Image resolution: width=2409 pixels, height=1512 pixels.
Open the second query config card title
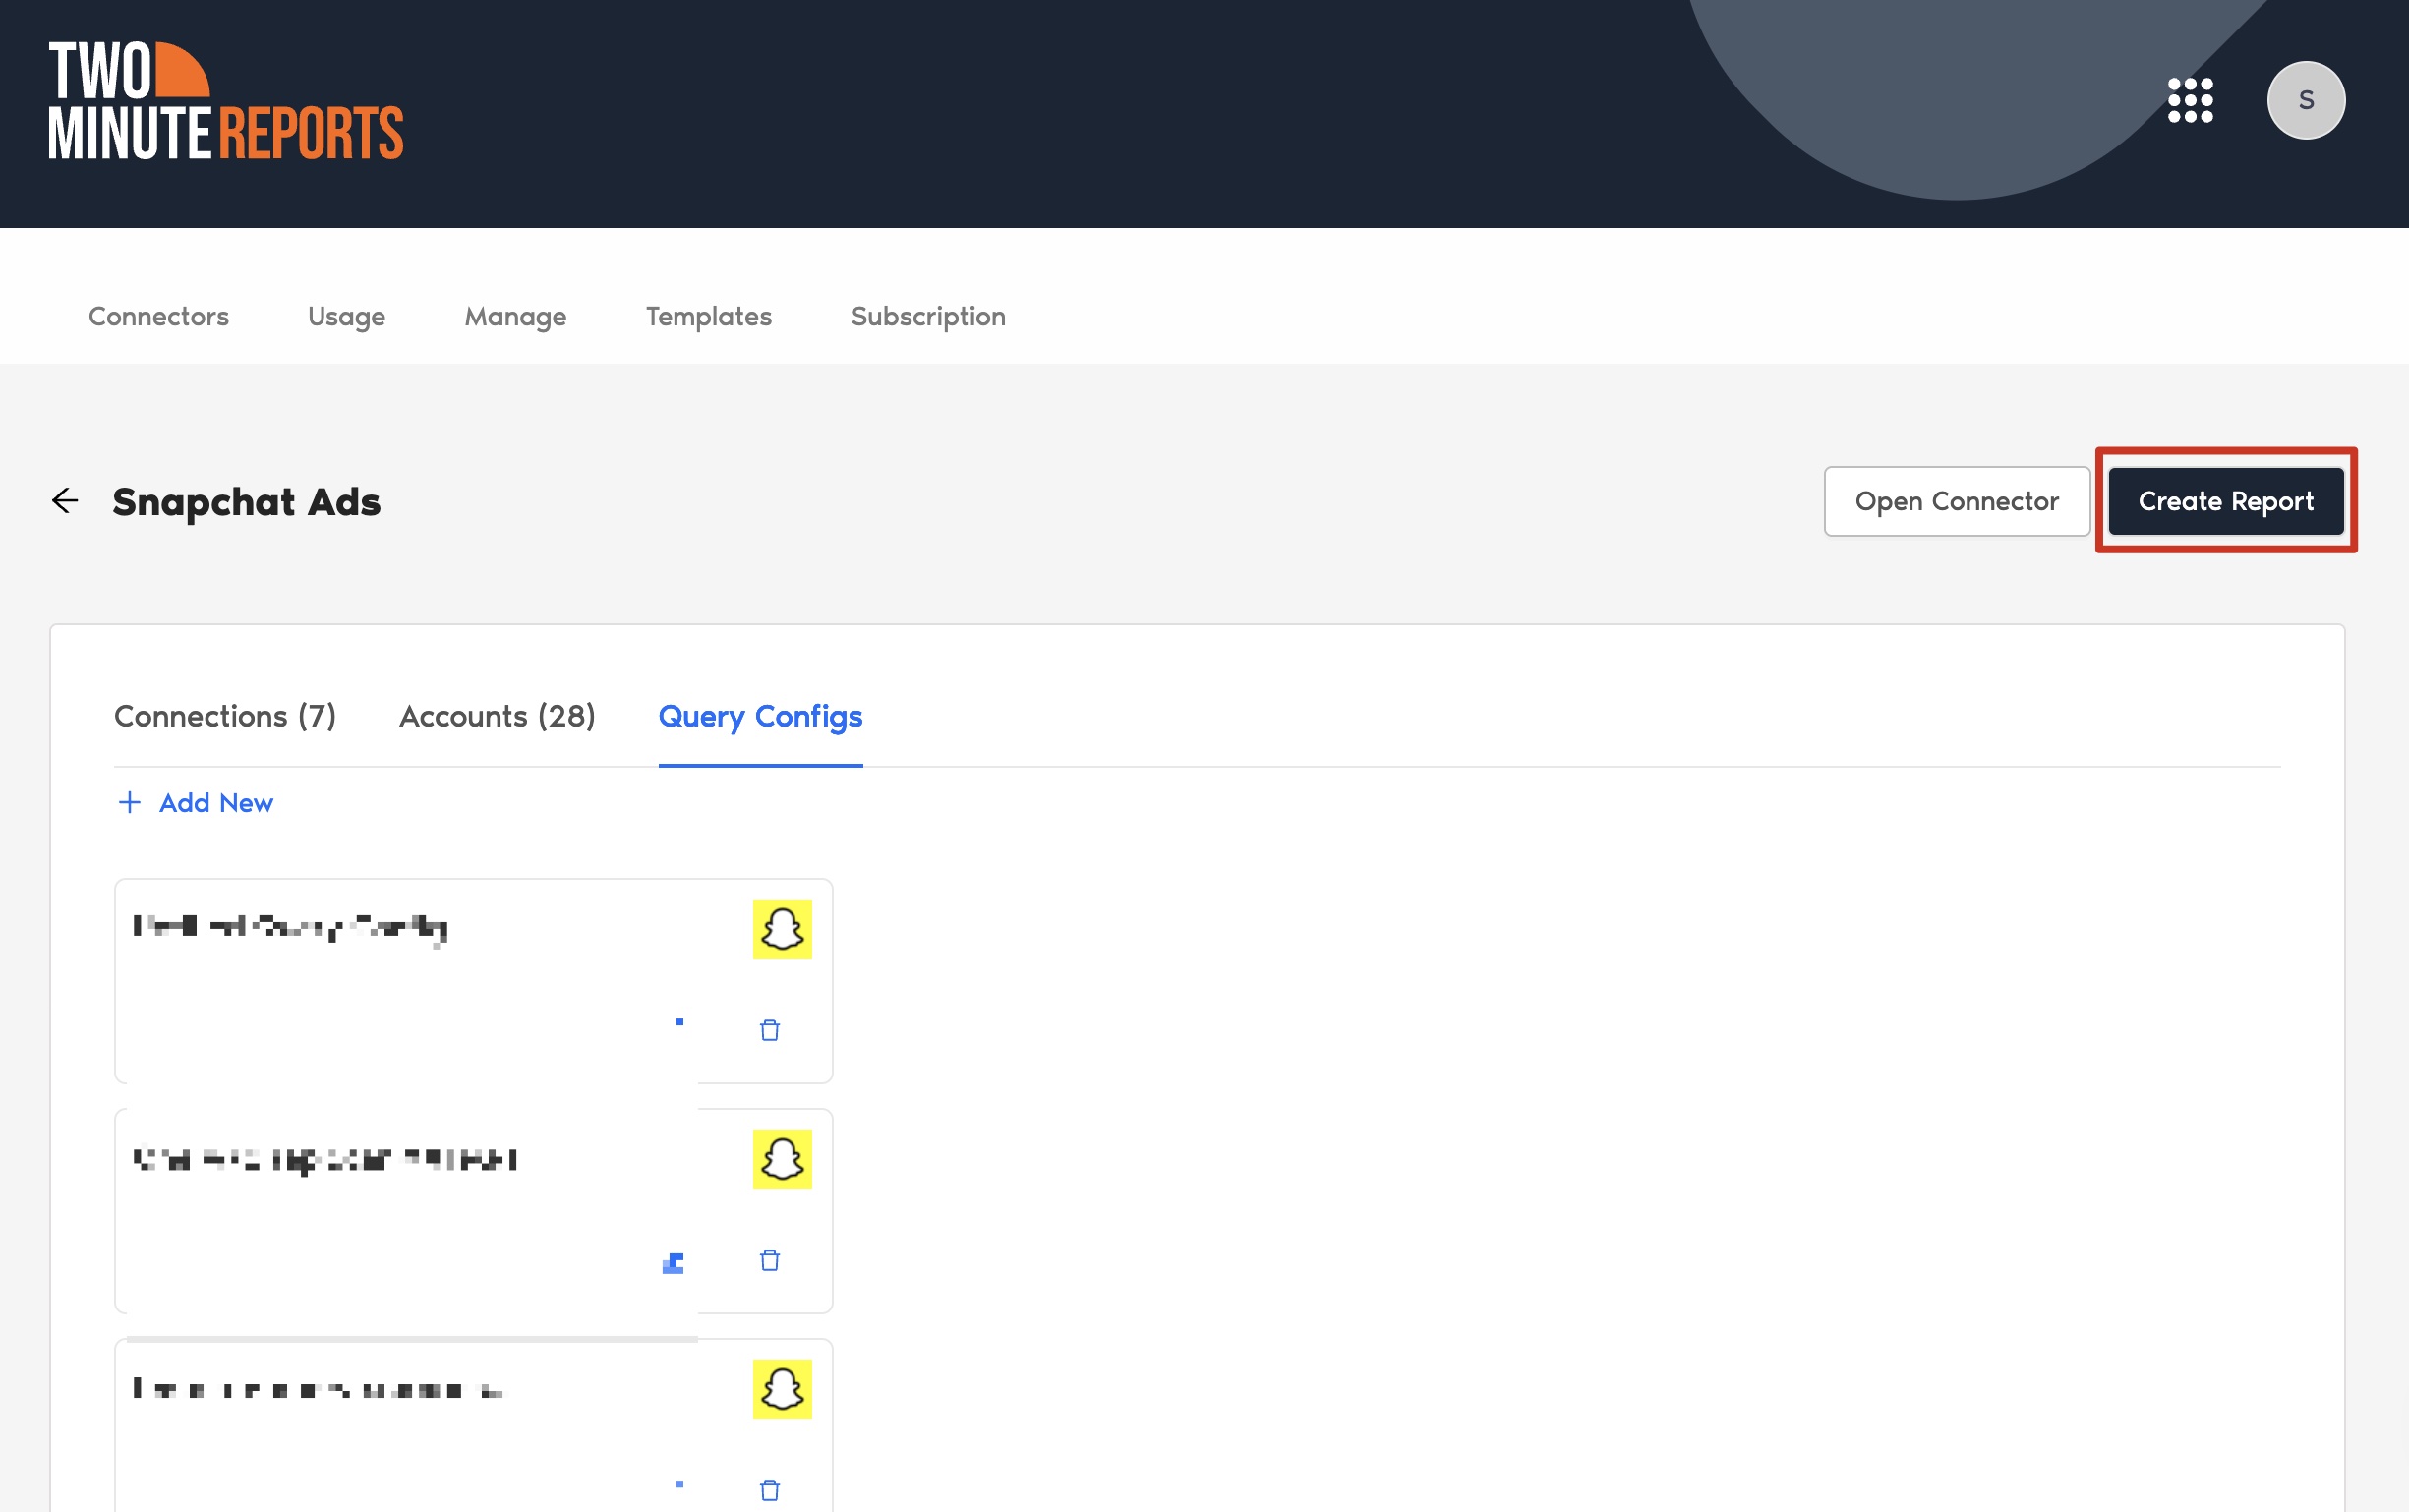(x=325, y=1160)
